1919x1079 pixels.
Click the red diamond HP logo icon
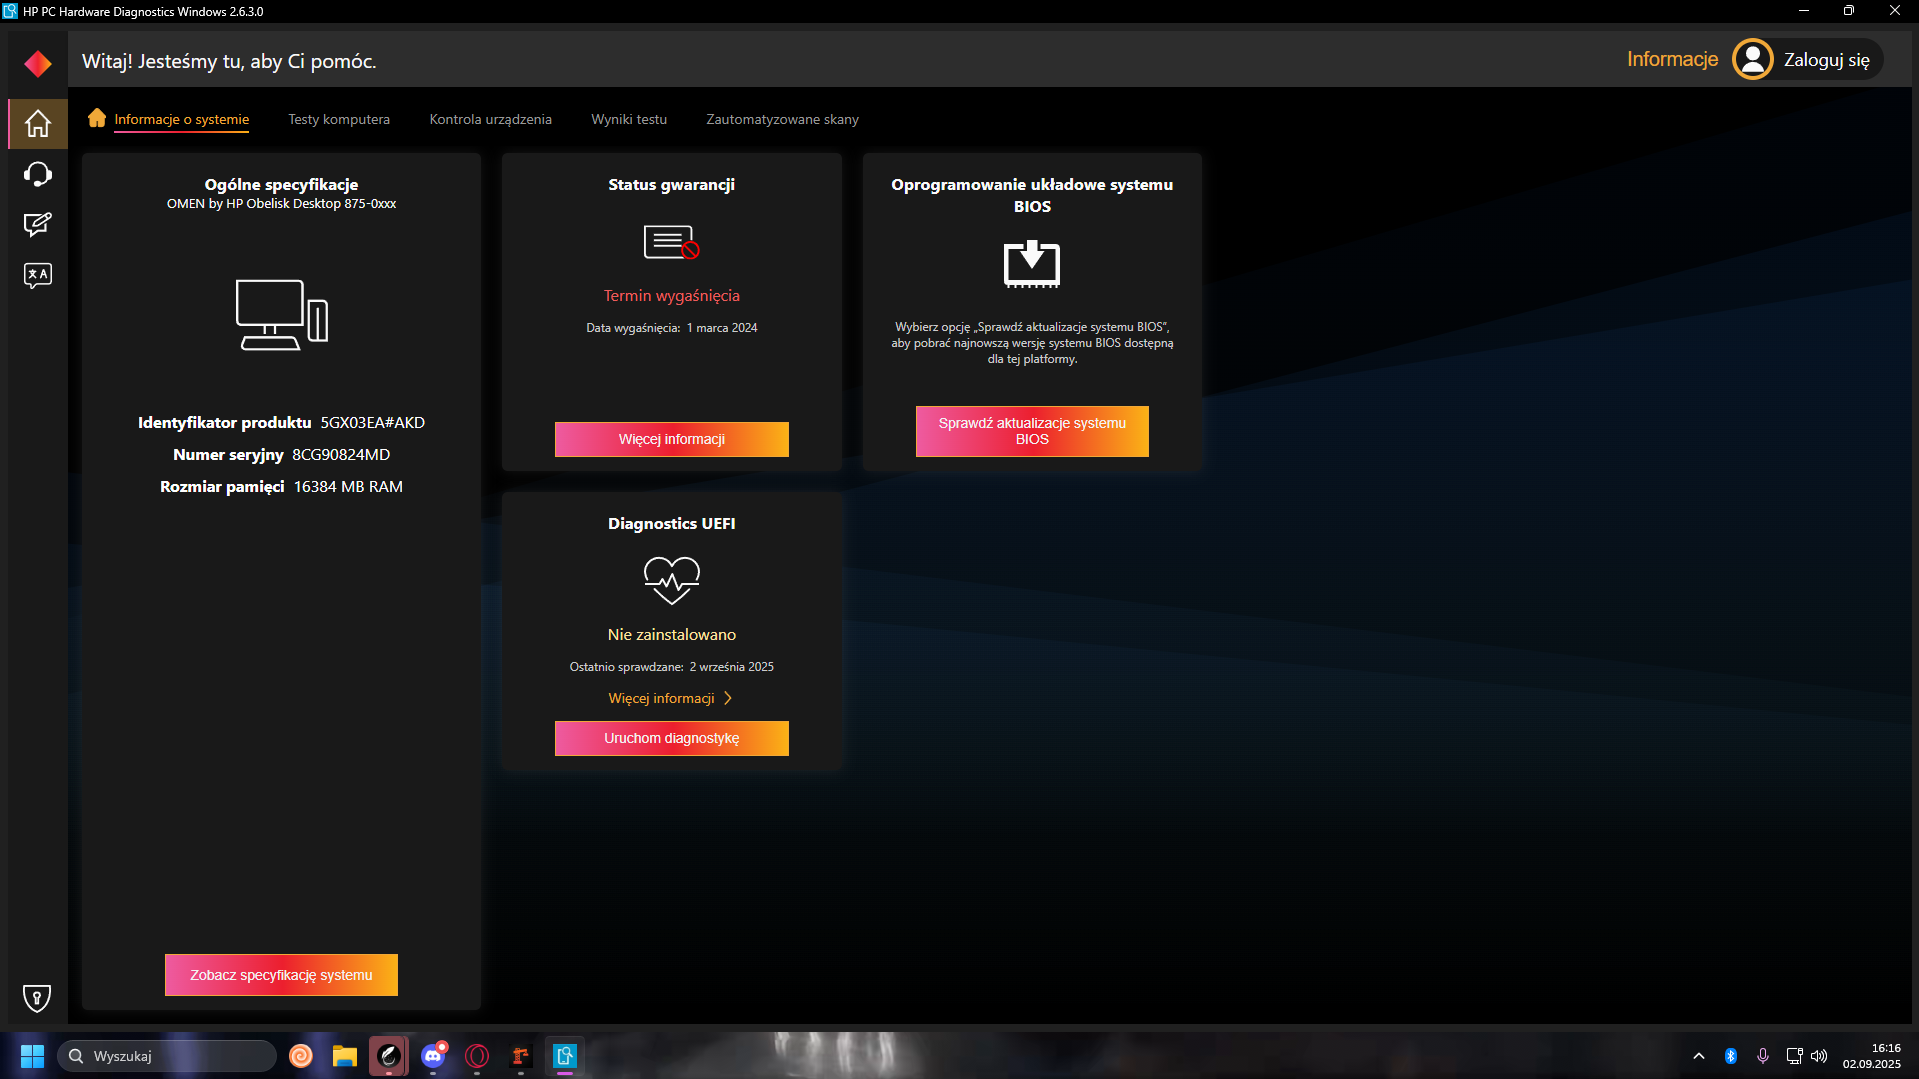(38, 63)
